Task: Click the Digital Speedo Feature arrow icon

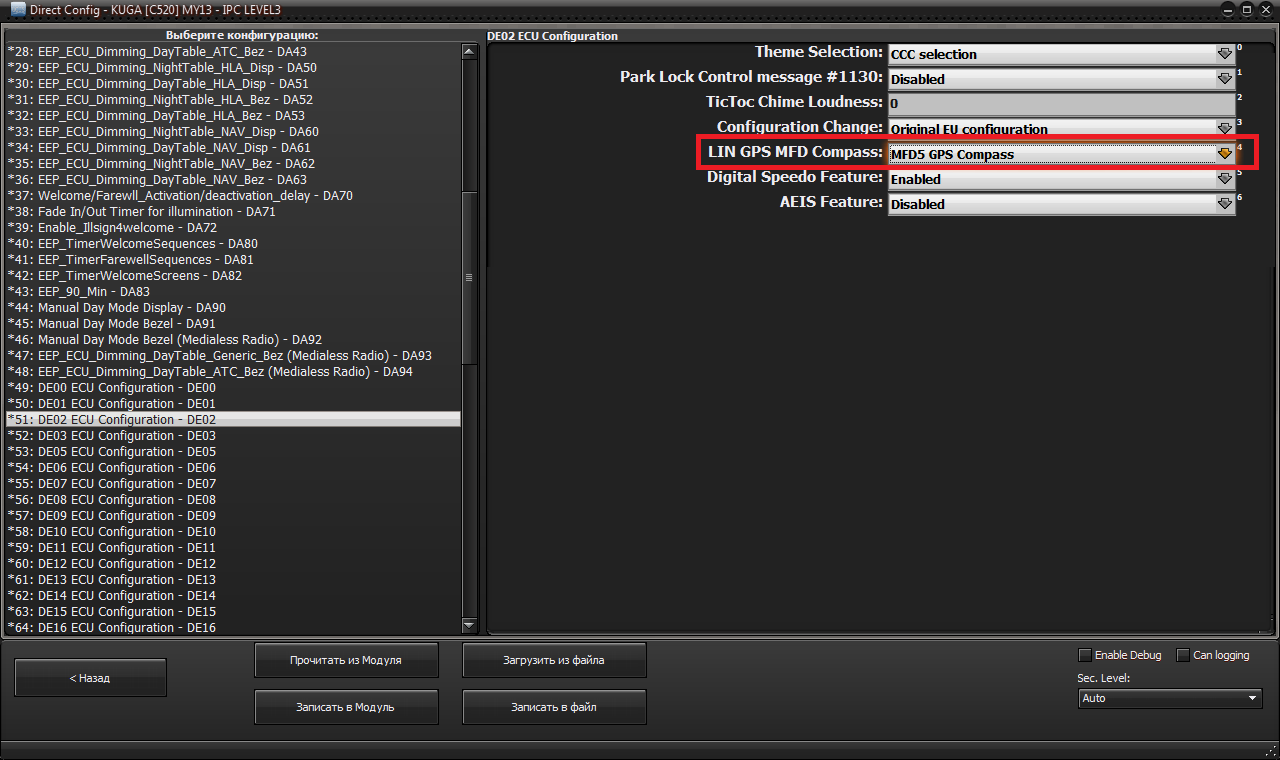Action: pyautogui.click(x=1224, y=179)
